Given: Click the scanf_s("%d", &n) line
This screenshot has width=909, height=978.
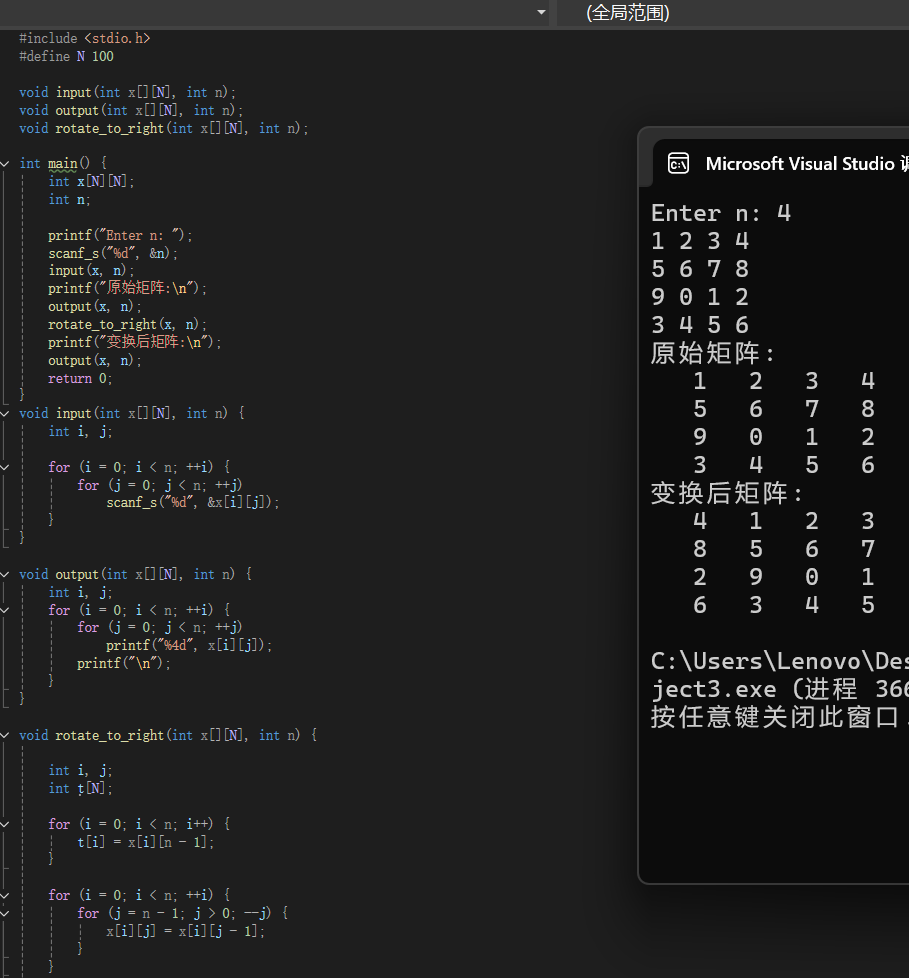Looking at the screenshot, I should [113, 253].
